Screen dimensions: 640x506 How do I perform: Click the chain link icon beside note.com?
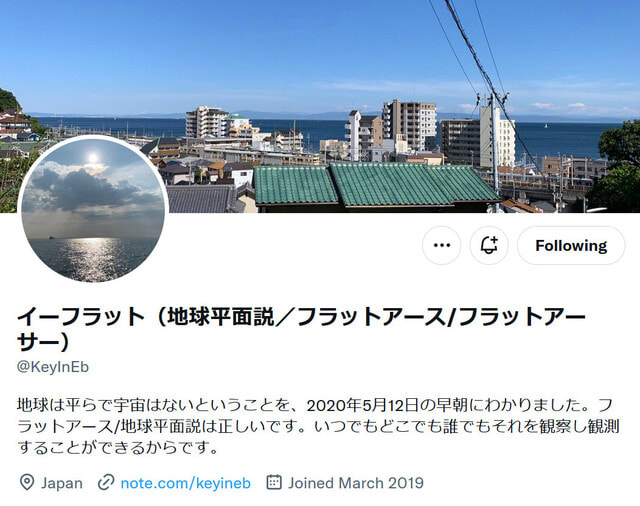coord(106,483)
